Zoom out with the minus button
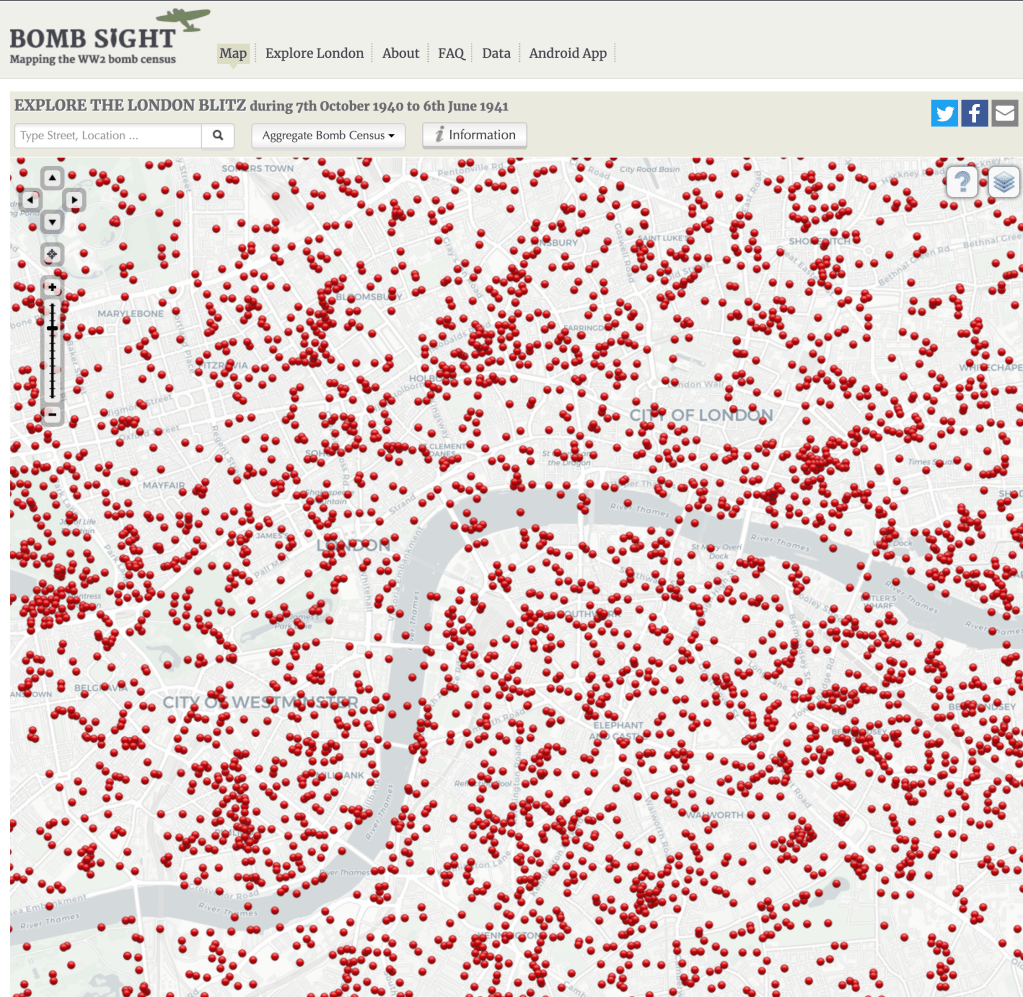Viewport: 1023px width, 997px height. pos(52,414)
